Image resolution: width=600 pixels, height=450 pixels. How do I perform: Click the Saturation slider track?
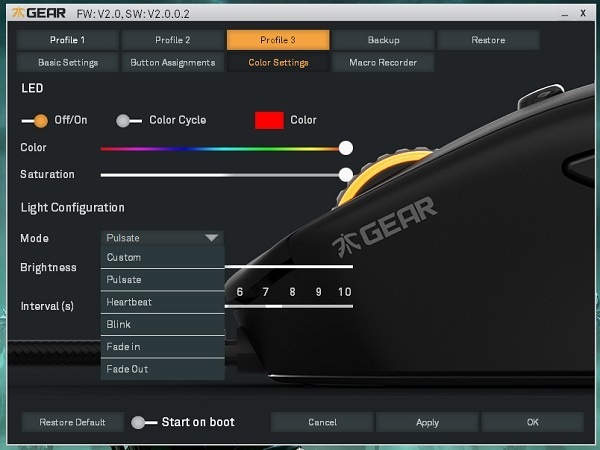[x=227, y=175]
